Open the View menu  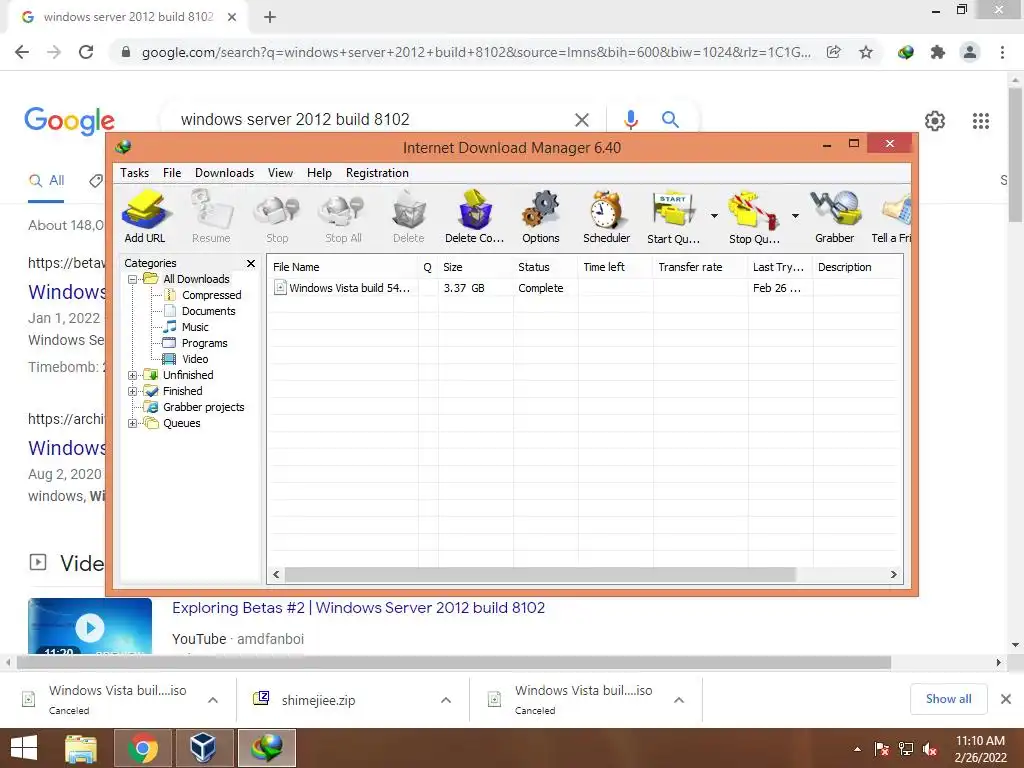click(x=280, y=173)
